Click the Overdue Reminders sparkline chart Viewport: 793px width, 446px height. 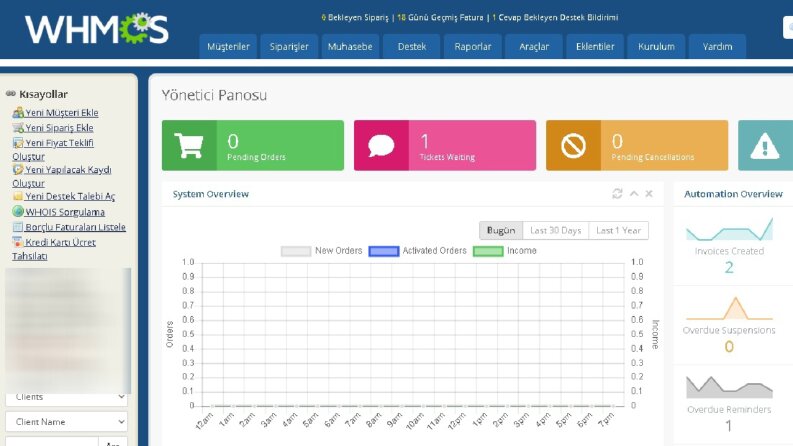pos(729,387)
